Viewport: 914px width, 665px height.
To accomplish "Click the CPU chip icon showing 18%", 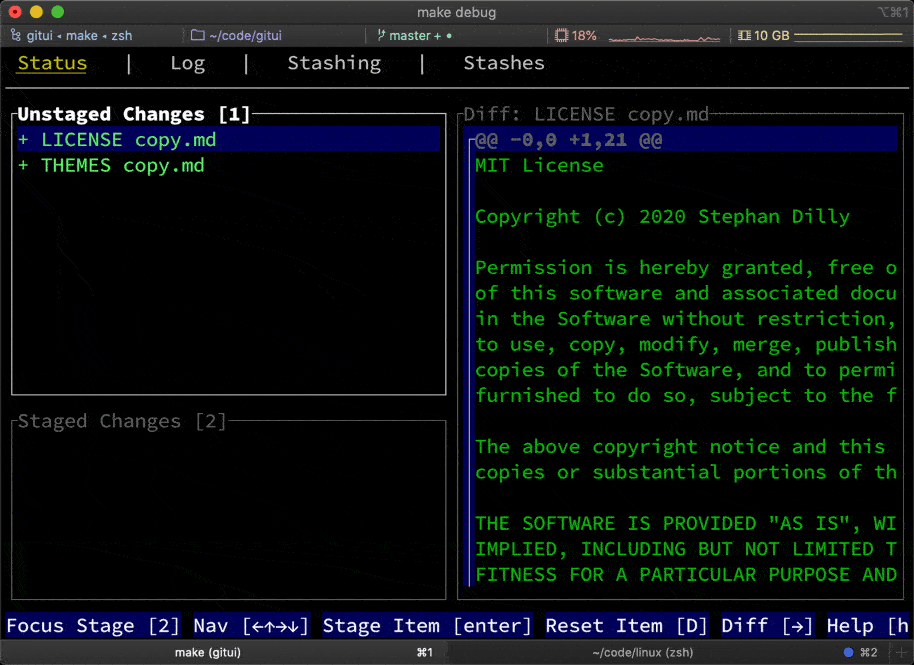I will coord(562,35).
